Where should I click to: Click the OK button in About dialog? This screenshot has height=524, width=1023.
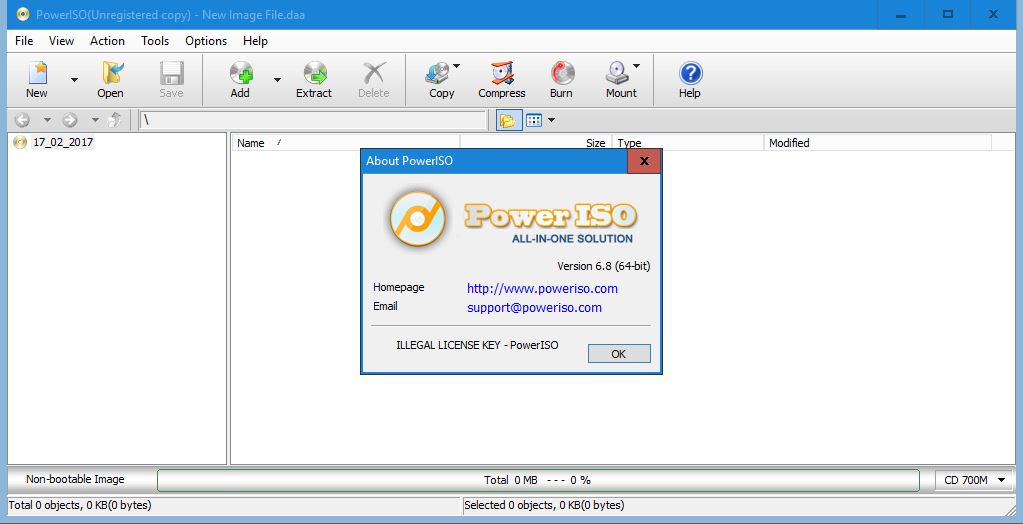pos(619,354)
